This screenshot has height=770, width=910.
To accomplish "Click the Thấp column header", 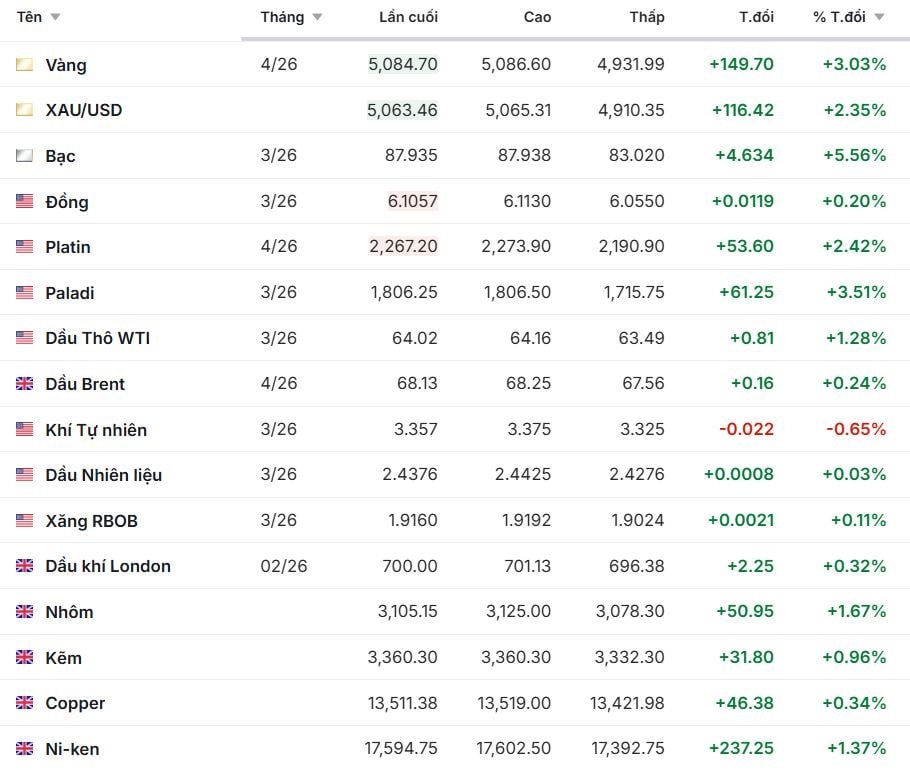I will click(x=647, y=17).
